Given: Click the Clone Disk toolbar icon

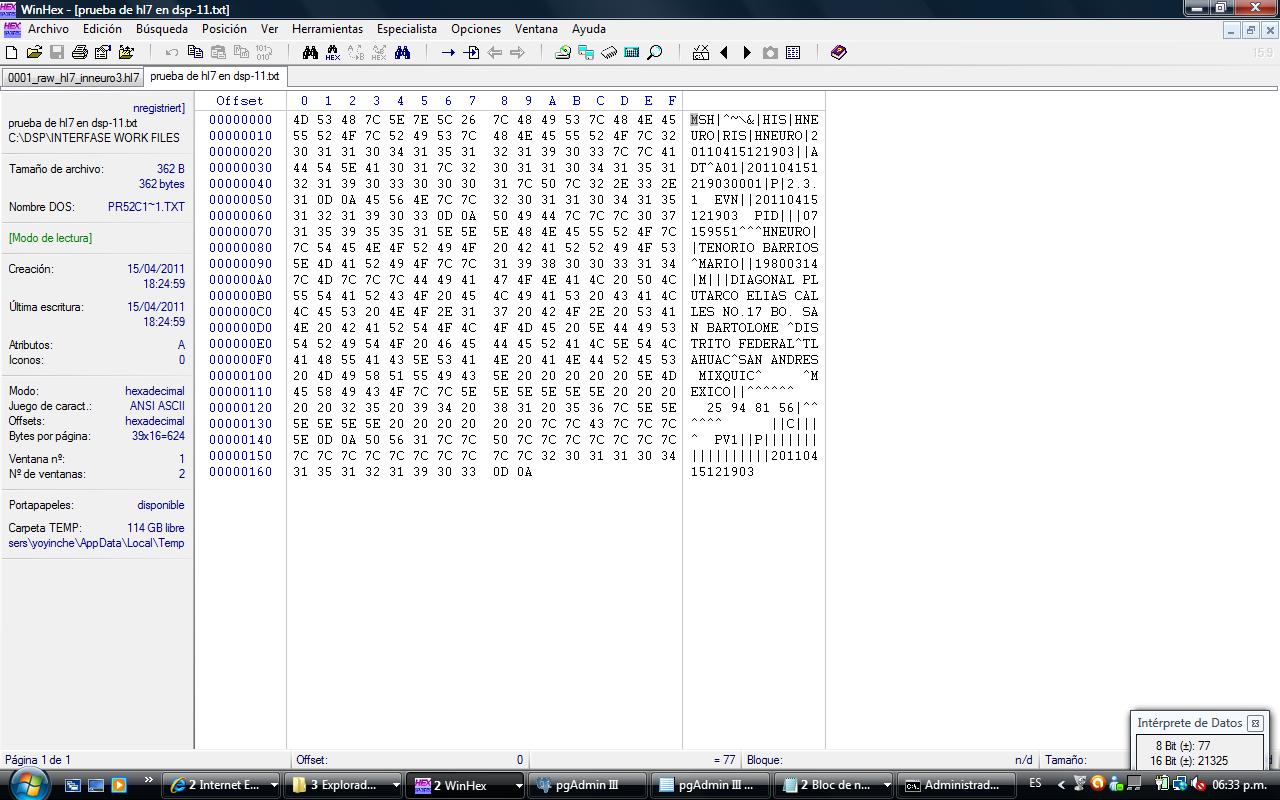Looking at the screenshot, I should click(x=586, y=52).
